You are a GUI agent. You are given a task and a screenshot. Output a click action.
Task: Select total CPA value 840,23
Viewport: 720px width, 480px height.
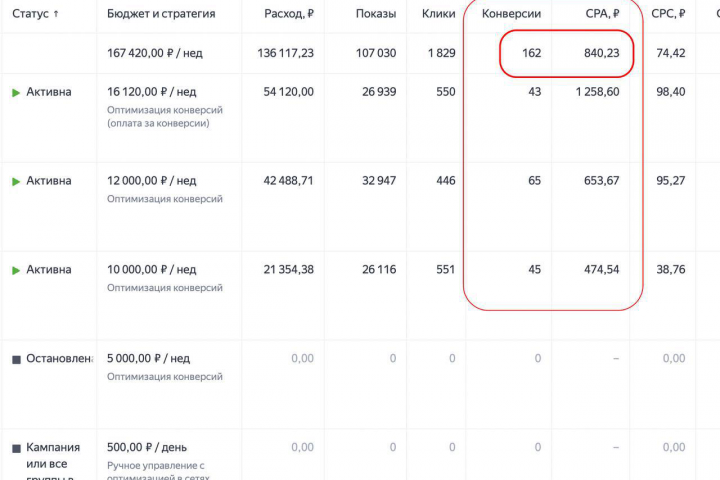(x=602, y=53)
